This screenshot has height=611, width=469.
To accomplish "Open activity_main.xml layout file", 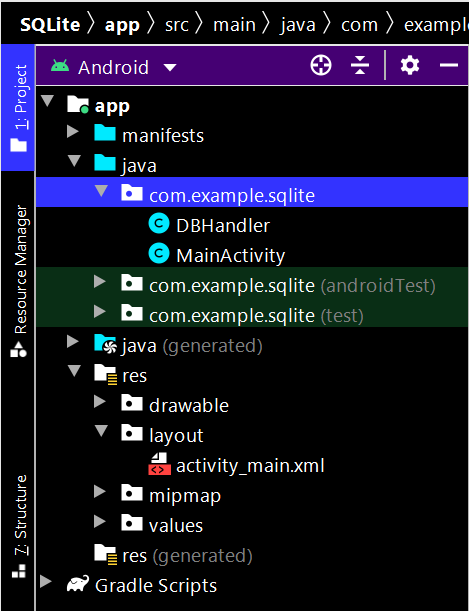I will (x=250, y=466).
